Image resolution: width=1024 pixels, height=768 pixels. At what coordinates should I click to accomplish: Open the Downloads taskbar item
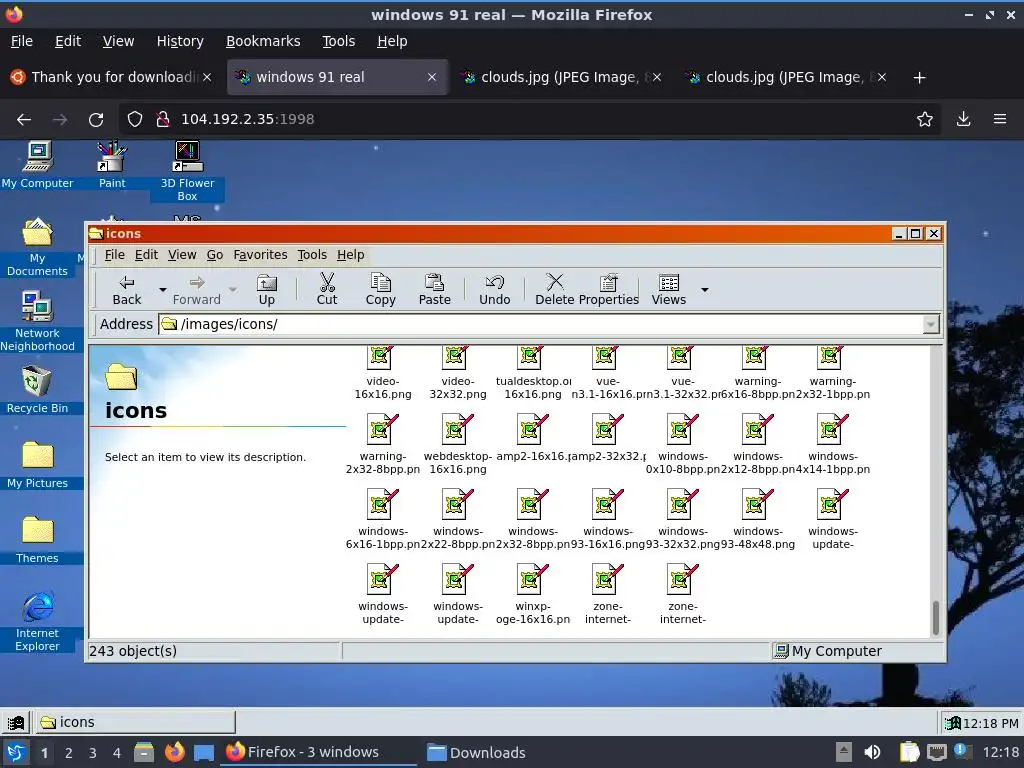(x=476, y=752)
